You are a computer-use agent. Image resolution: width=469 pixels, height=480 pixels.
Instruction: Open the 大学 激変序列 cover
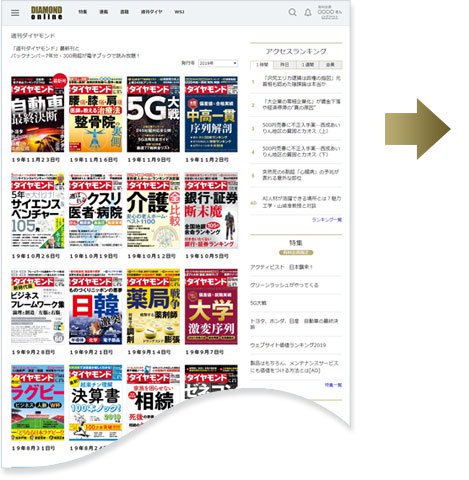[x=211, y=307]
